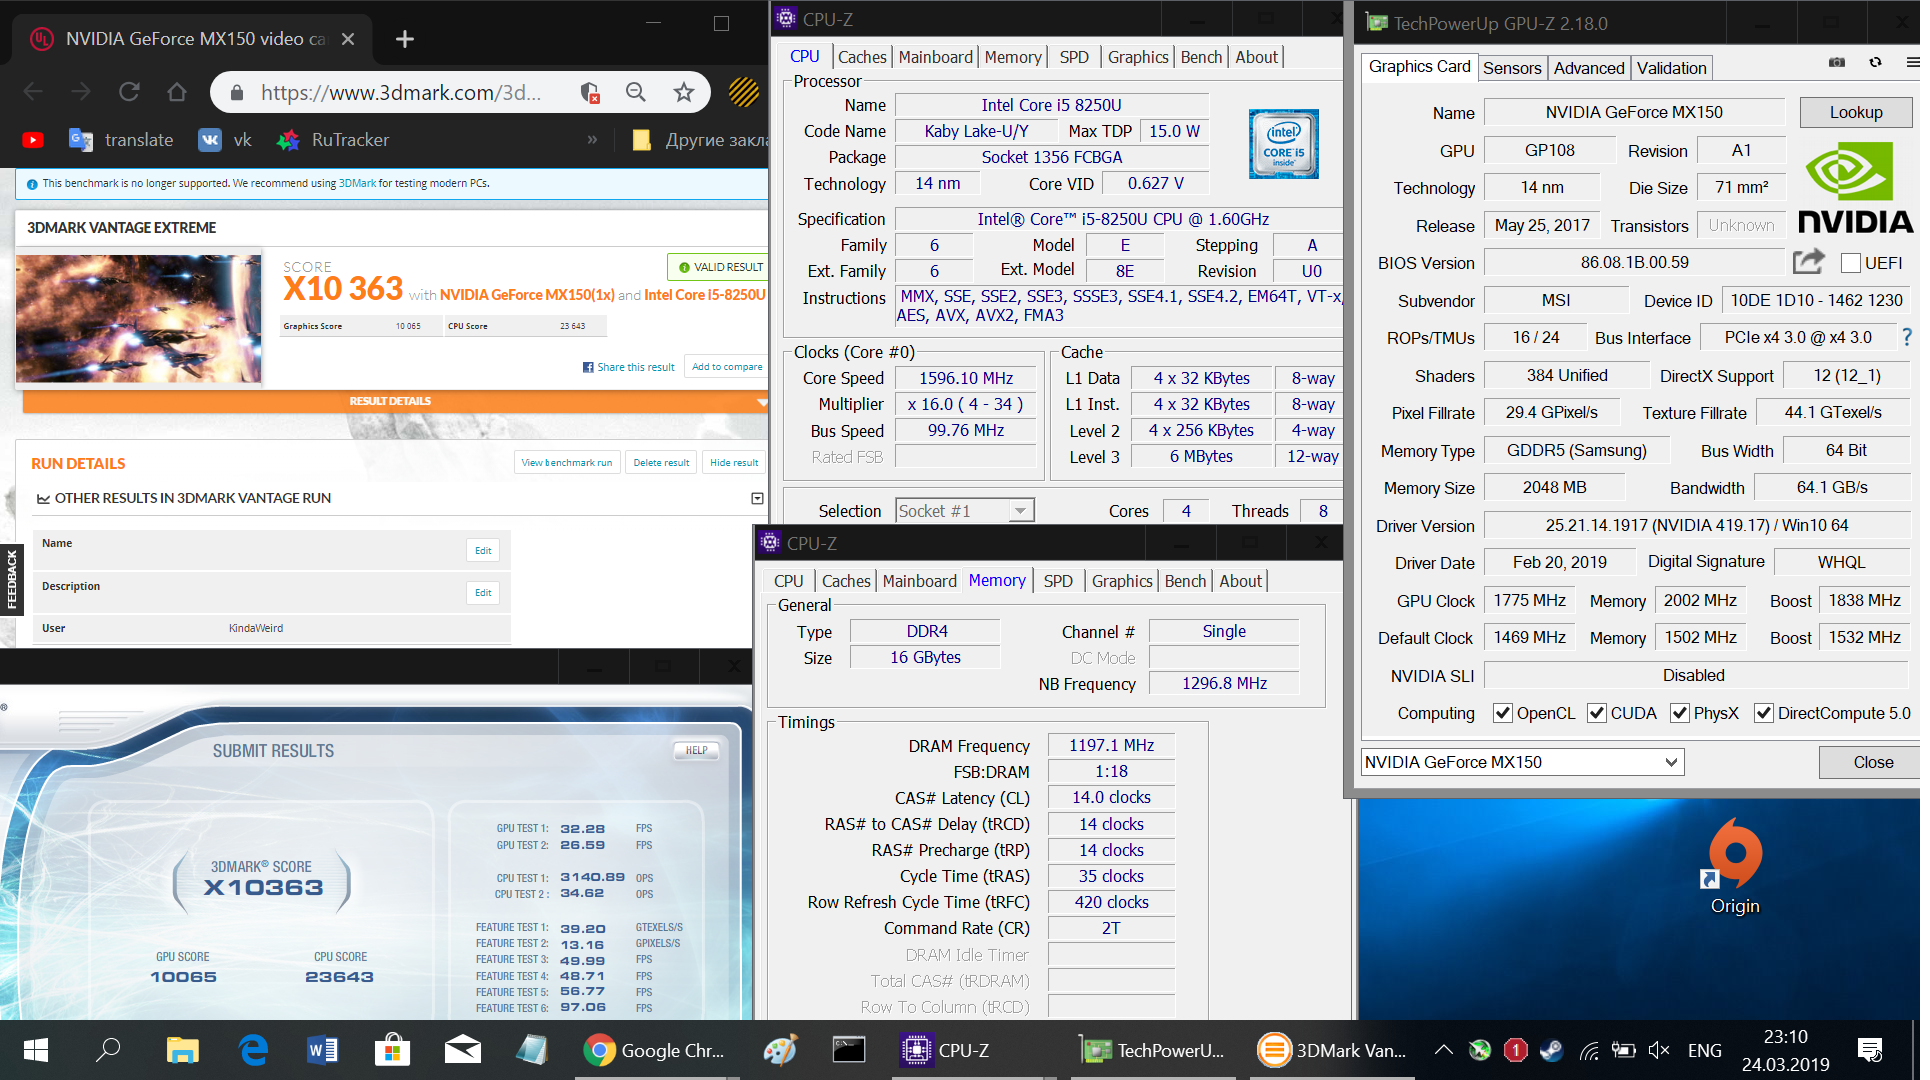
Task: Toggle the CUDA checkbox
Action: coord(1597,713)
